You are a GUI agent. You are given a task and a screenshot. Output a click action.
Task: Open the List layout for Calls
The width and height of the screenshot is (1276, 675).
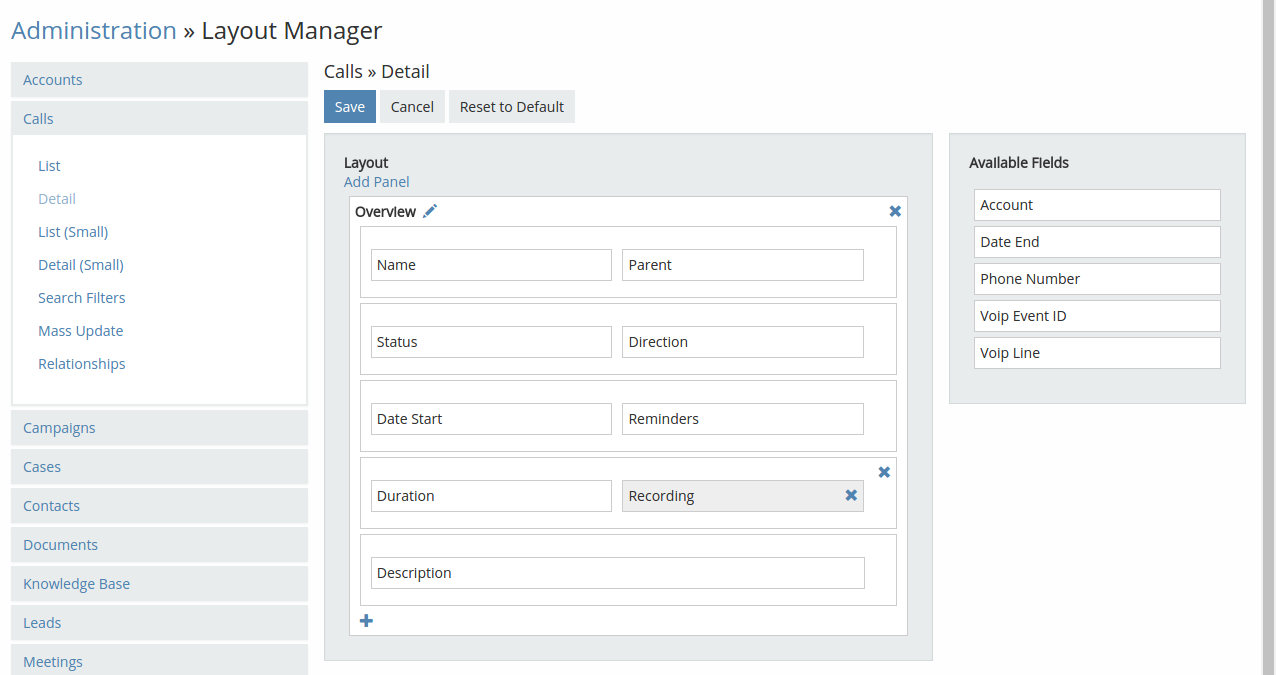(49, 166)
